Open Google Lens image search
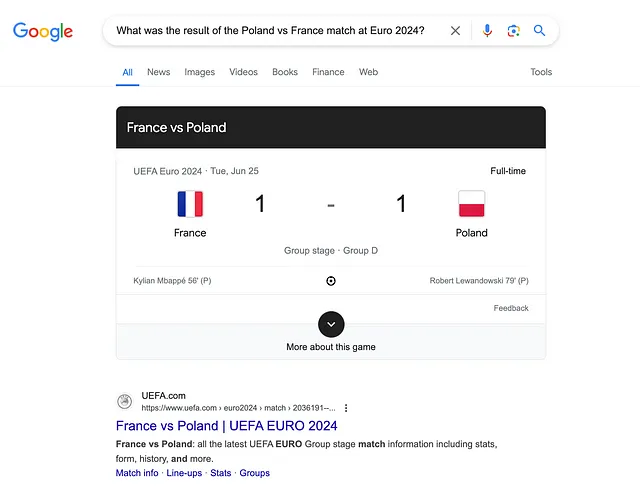 (513, 31)
